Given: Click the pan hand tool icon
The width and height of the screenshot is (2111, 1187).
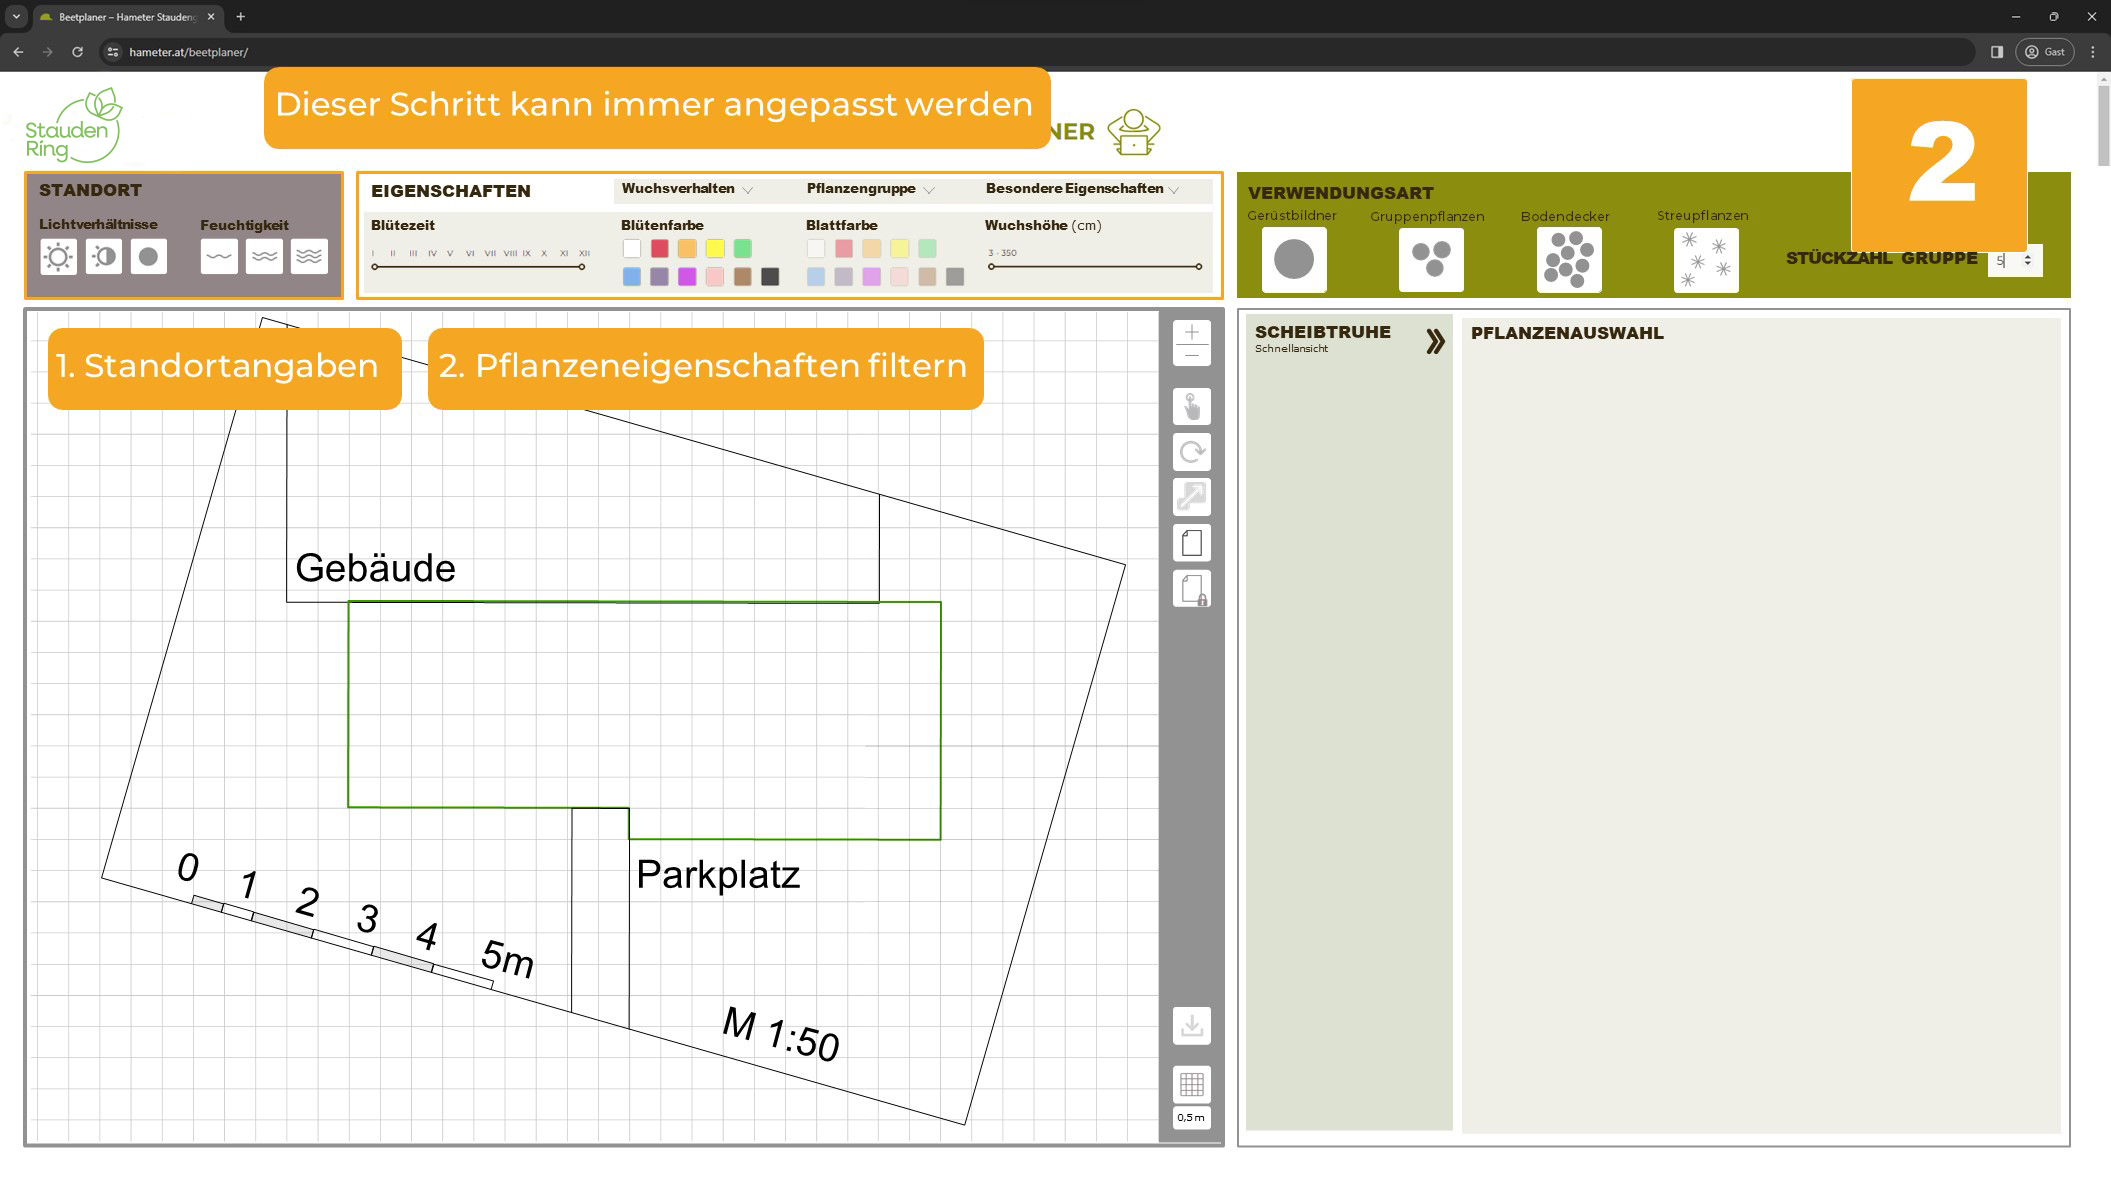Looking at the screenshot, I should [x=1191, y=407].
